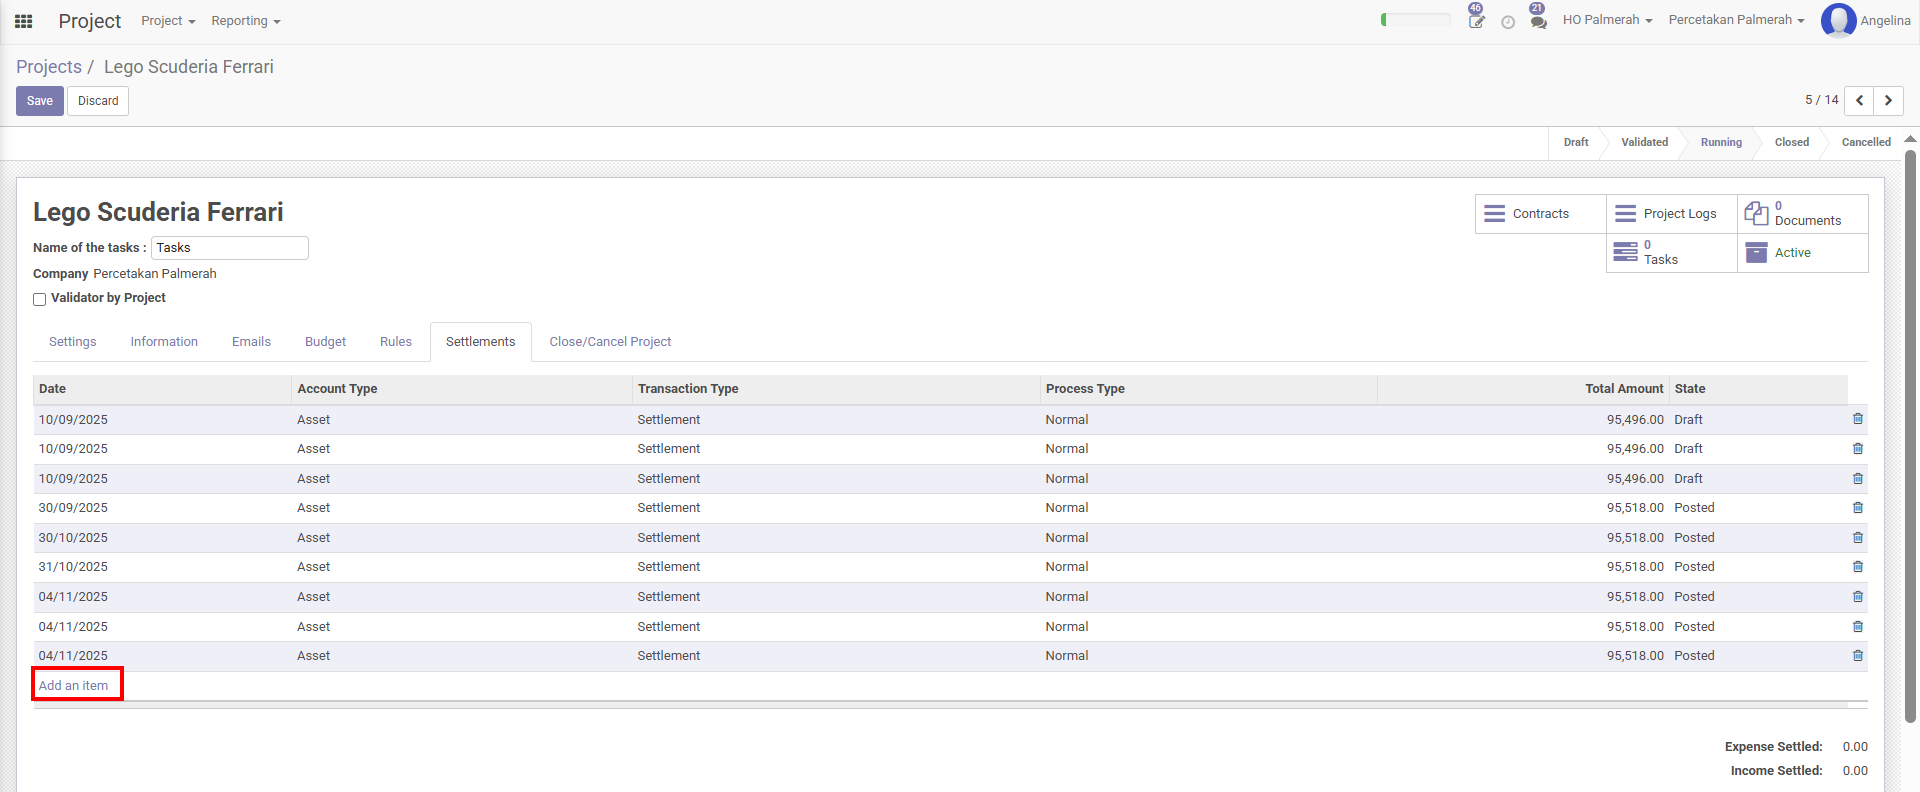This screenshot has height=792, width=1920.
Task: Click the Name of the tasks field
Action: tap(229, 248)
